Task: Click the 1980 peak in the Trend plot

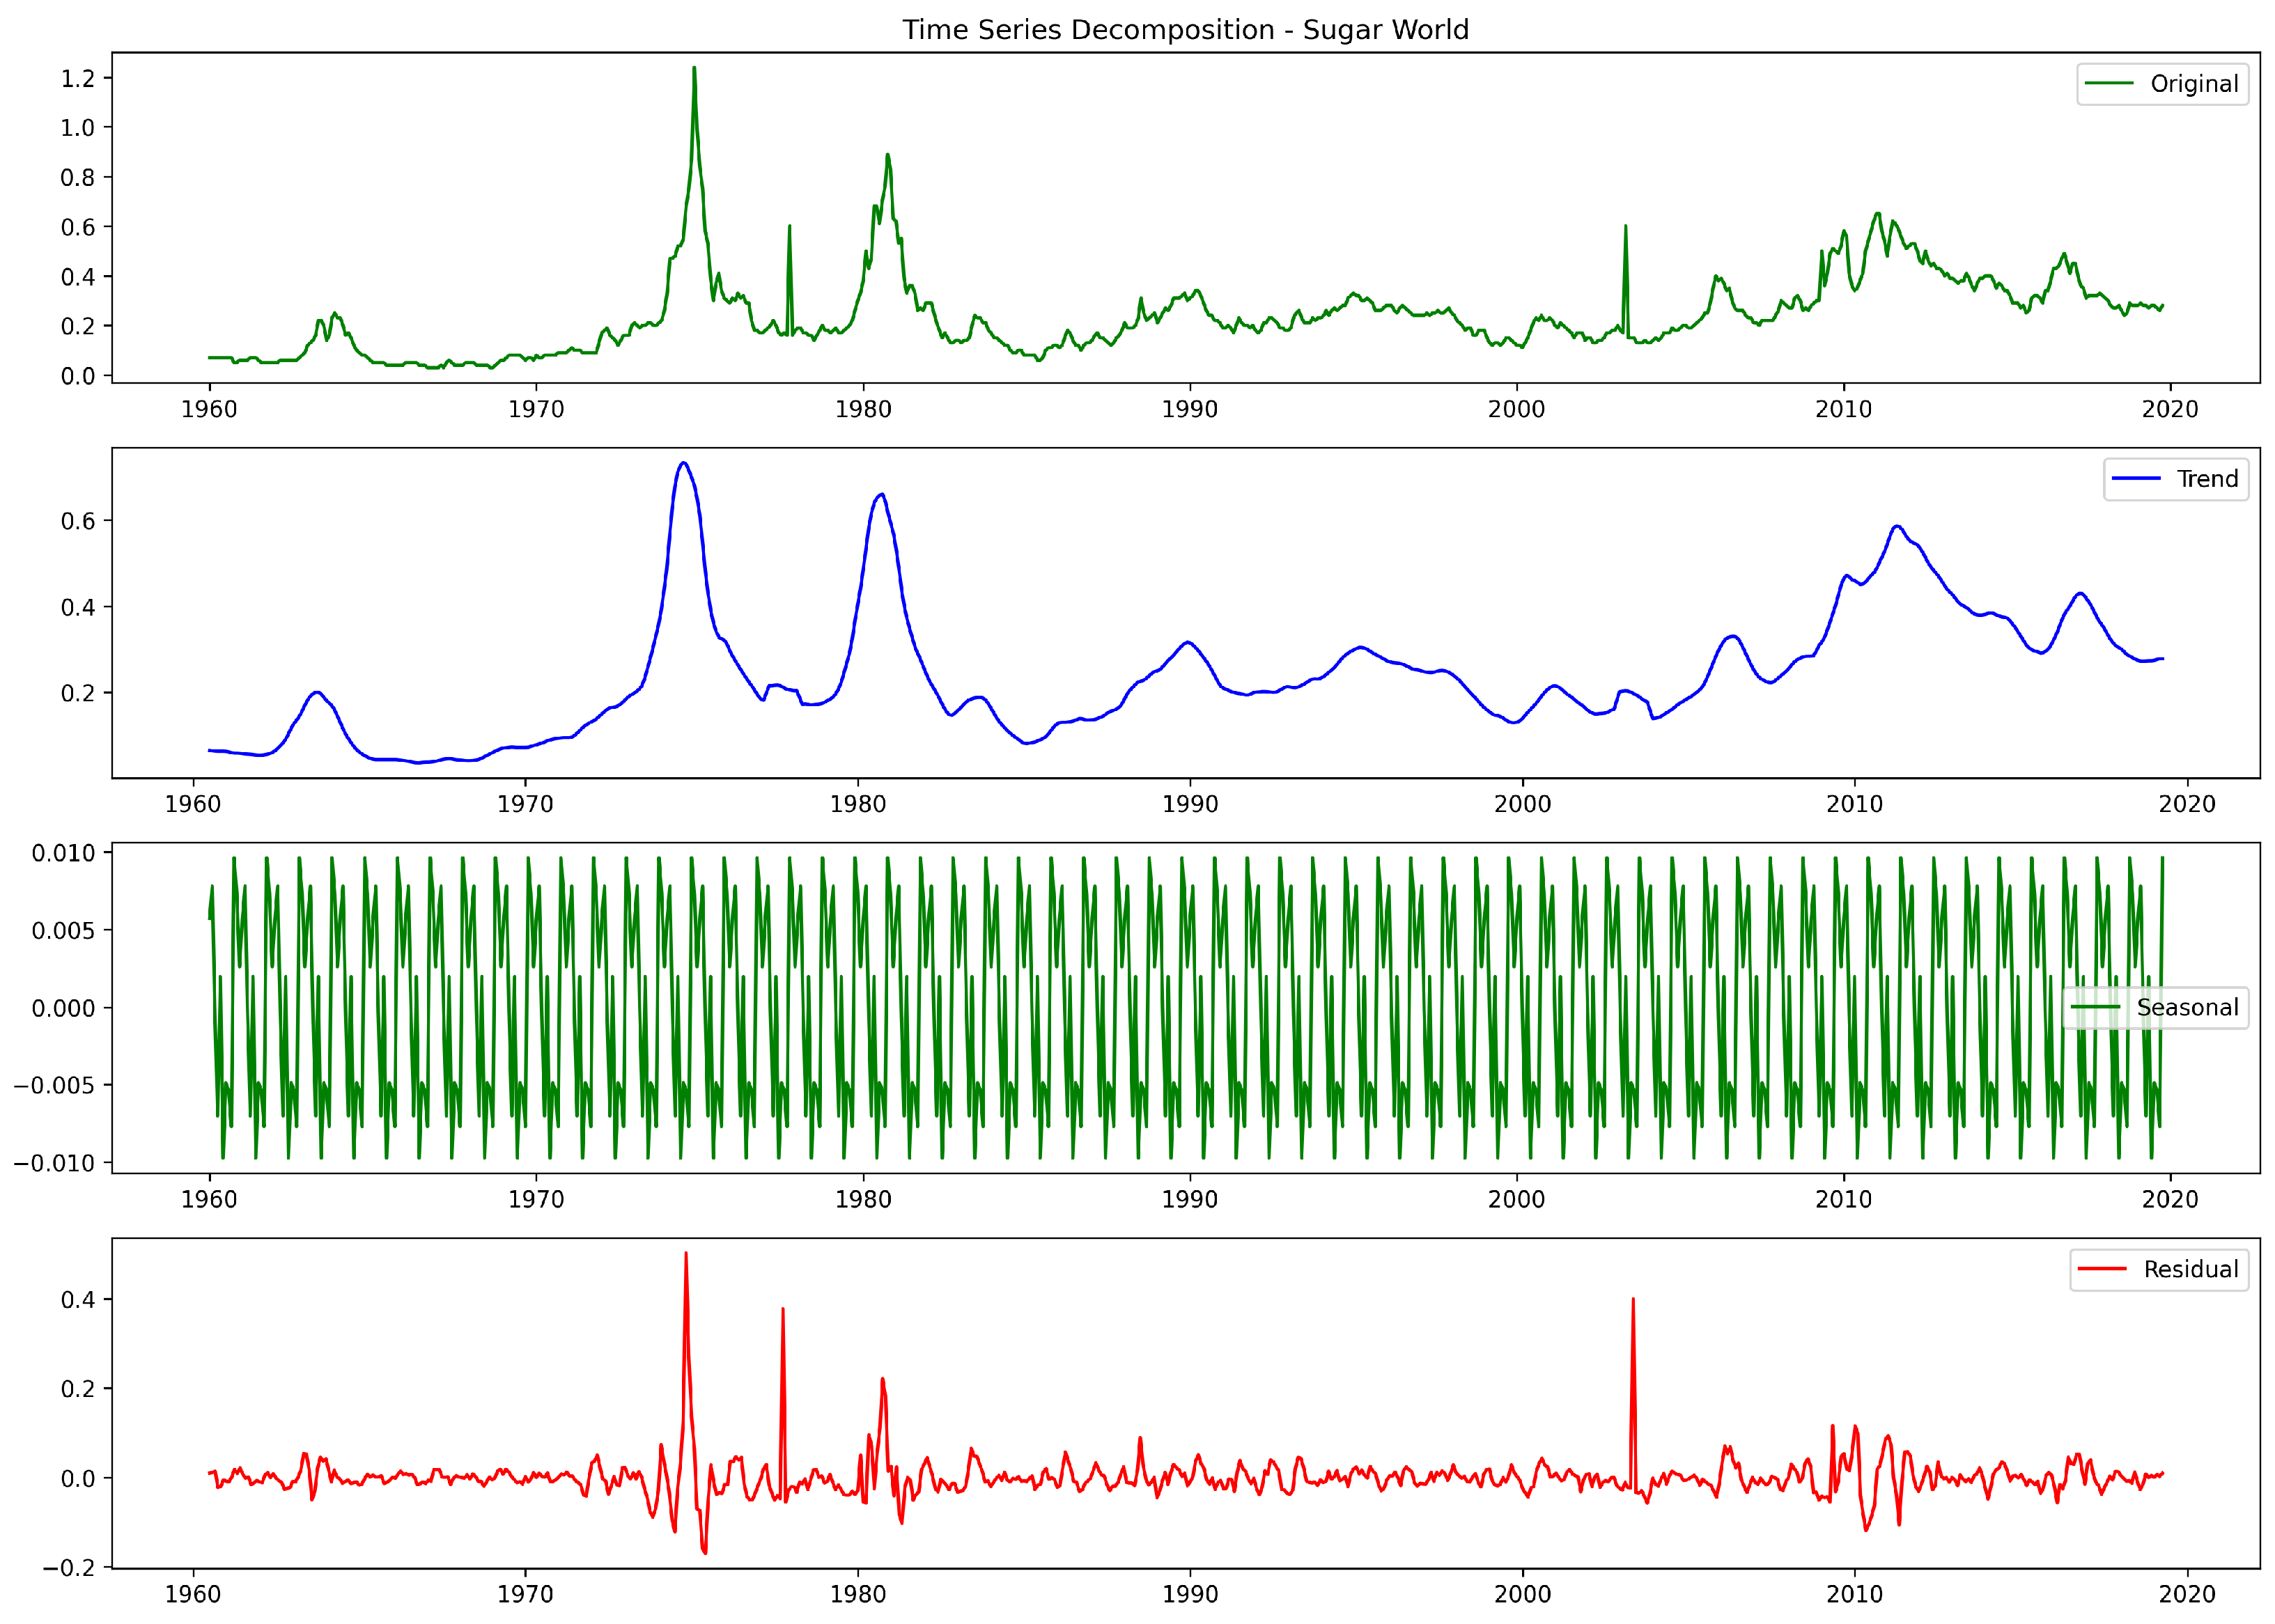Action: (881, 495)
